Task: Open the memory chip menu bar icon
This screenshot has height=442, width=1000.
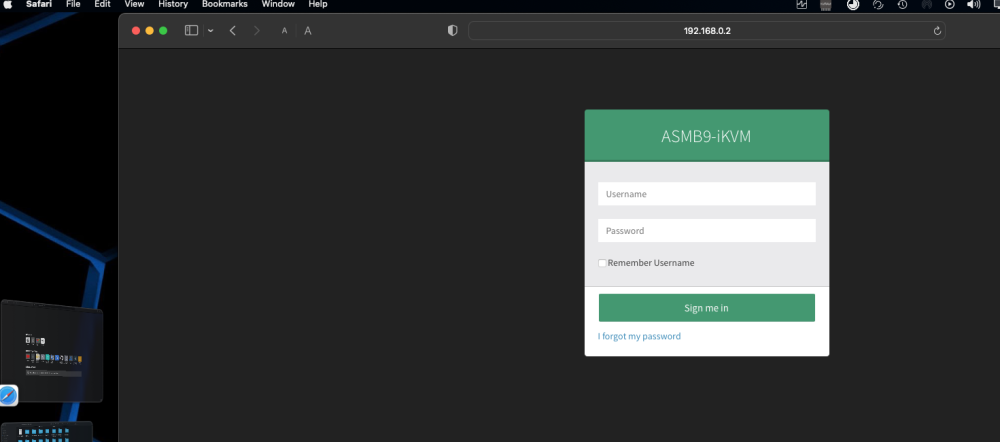Action: [x=826, y=4]
